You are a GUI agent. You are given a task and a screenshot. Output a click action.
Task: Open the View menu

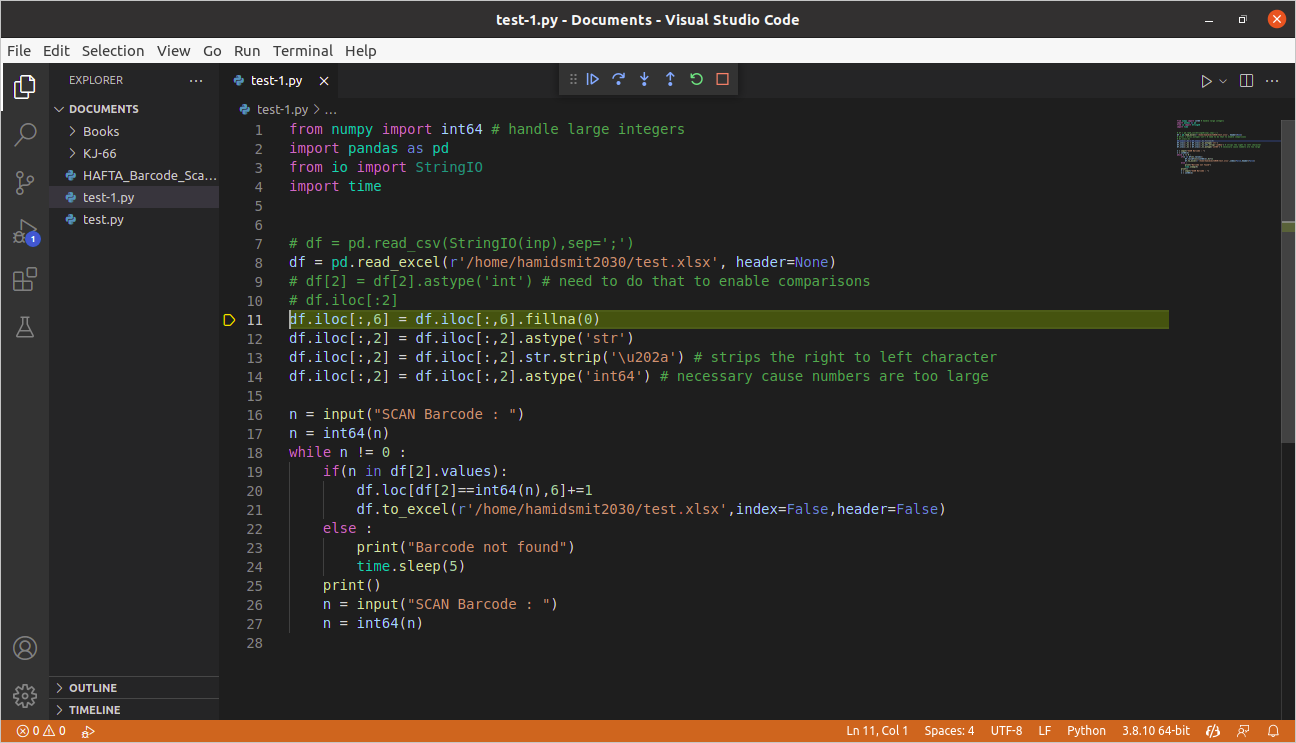[173, 51]
